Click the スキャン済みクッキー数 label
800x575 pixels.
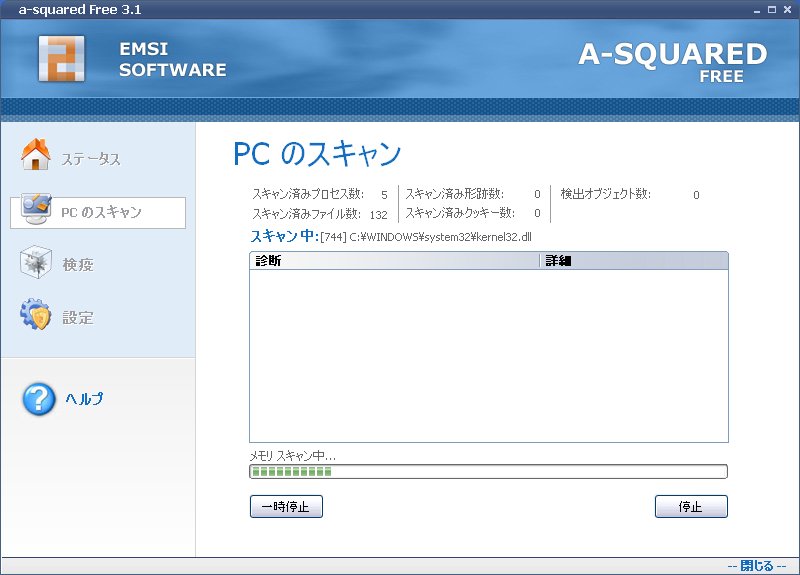click(460, 213)
